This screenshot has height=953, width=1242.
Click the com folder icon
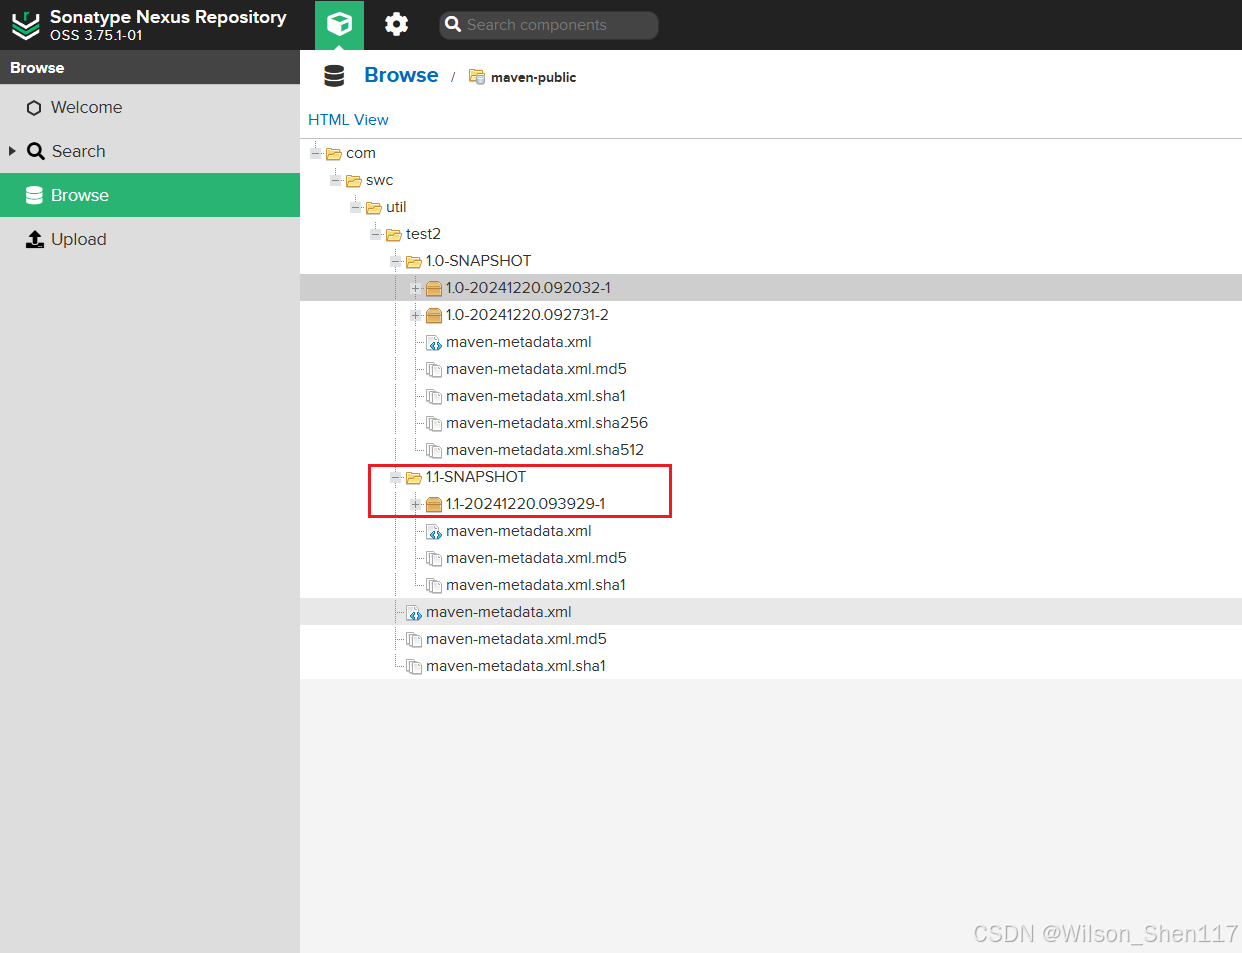click(x=334, y=153)
